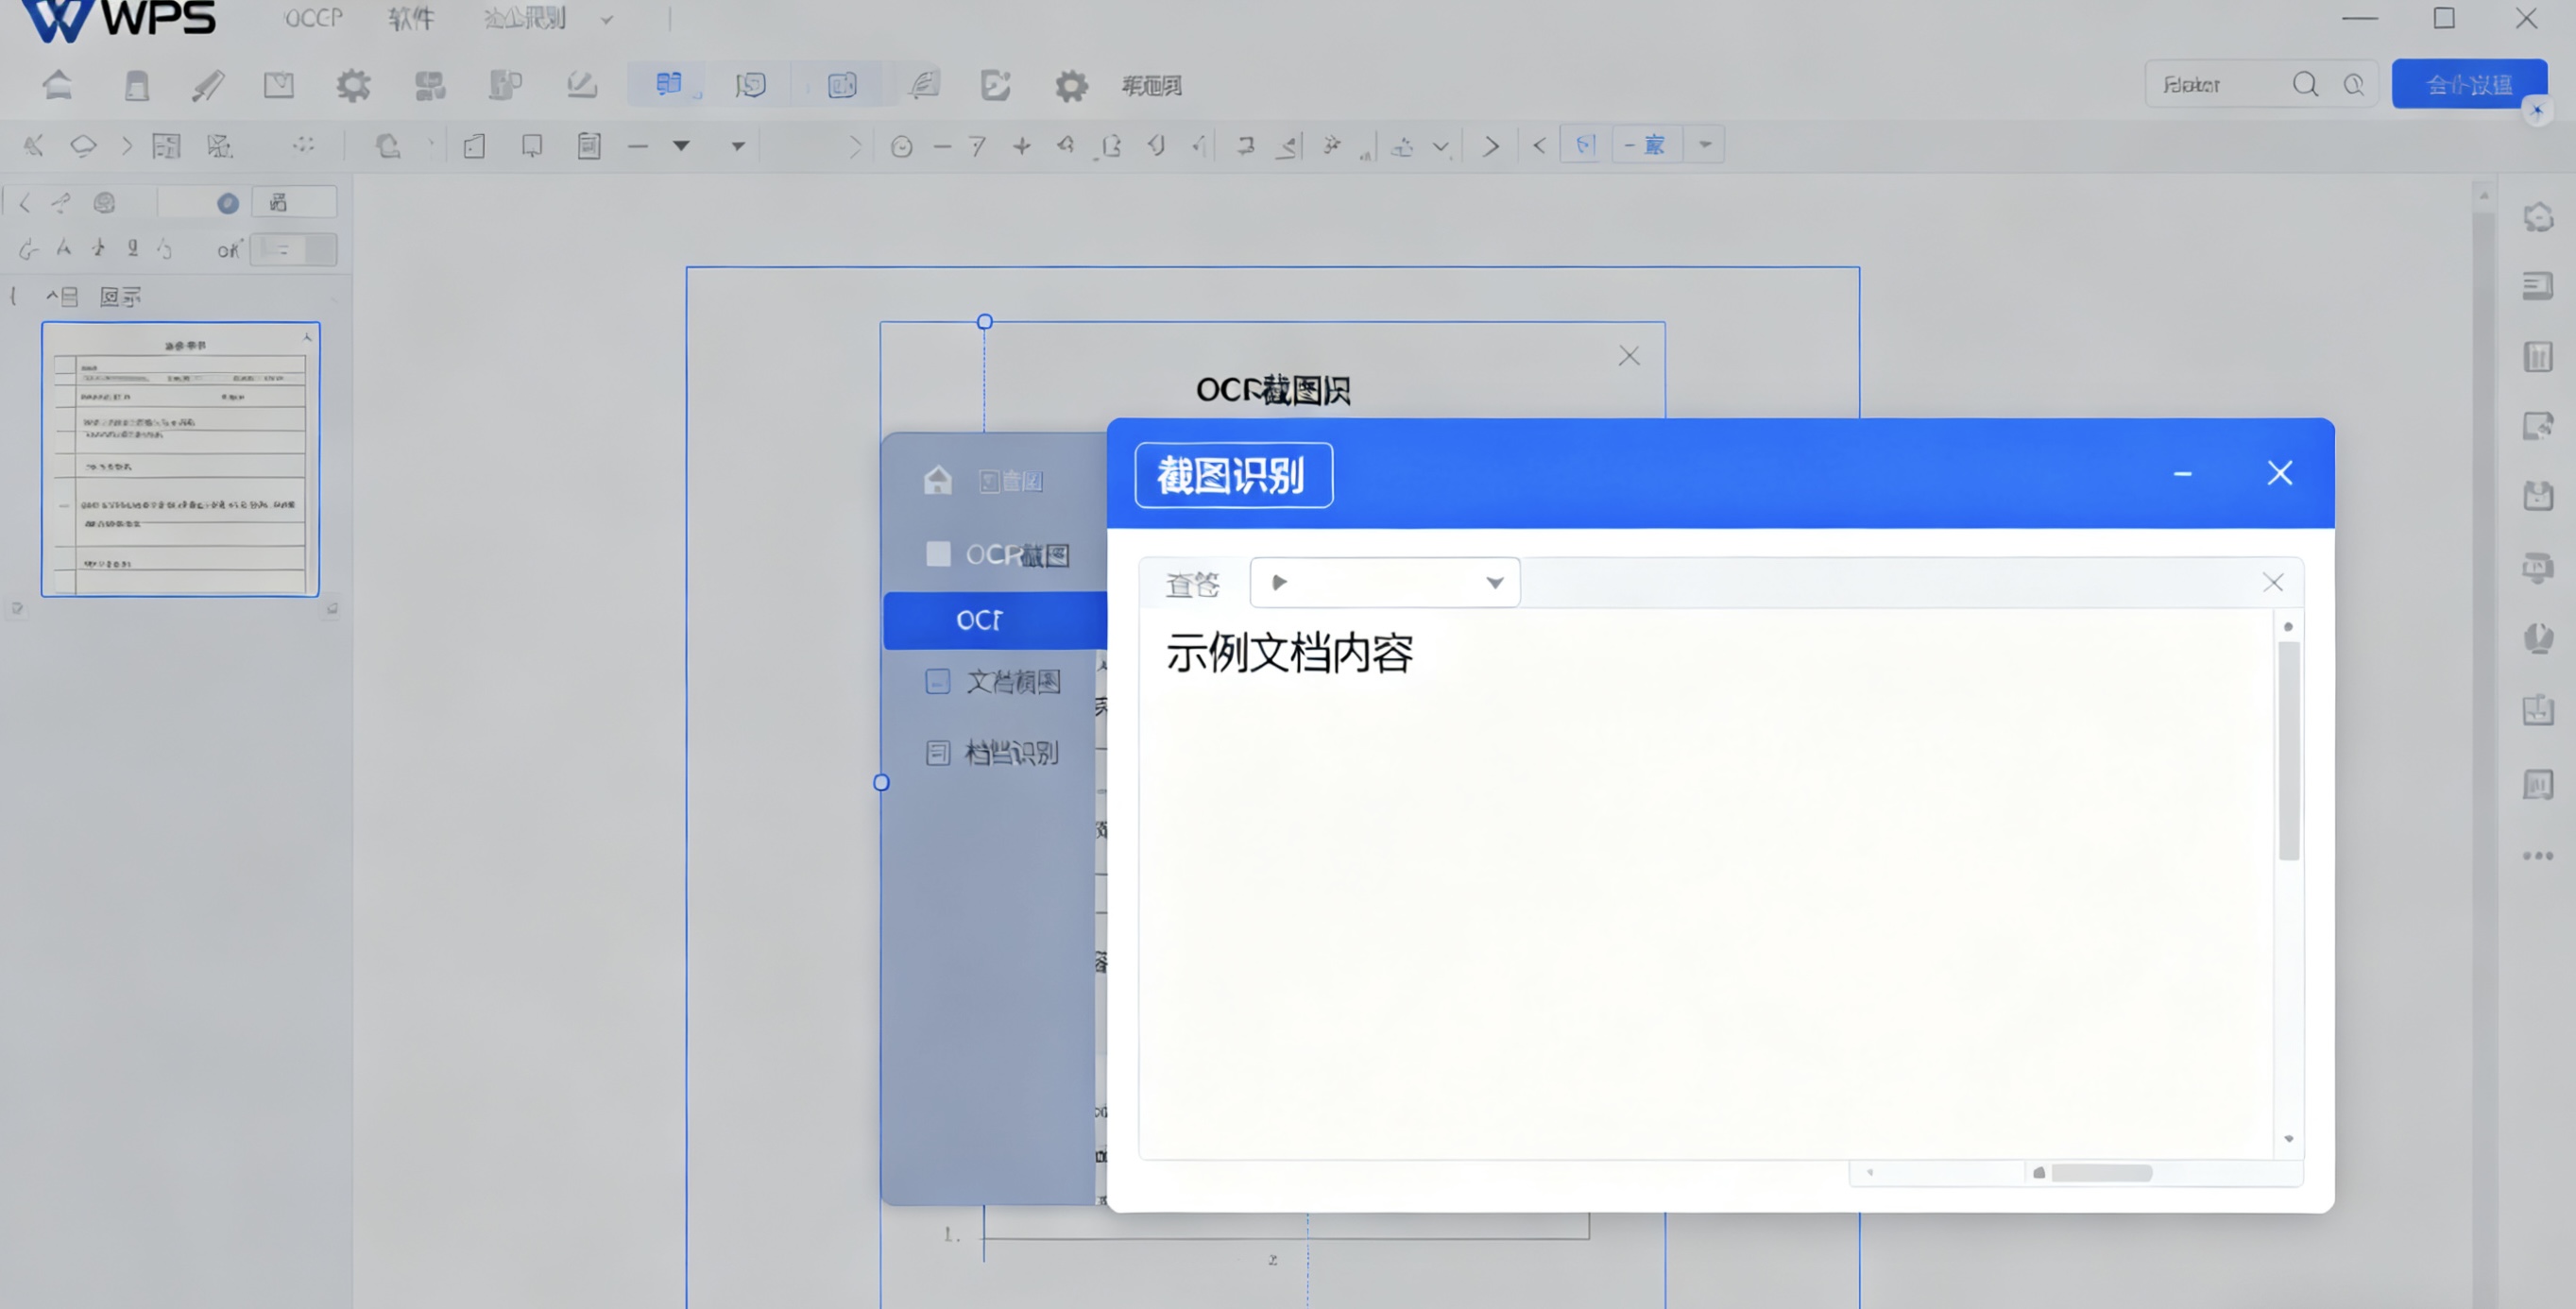Select the pen annotation icon in toolbar

pos(207,85)
